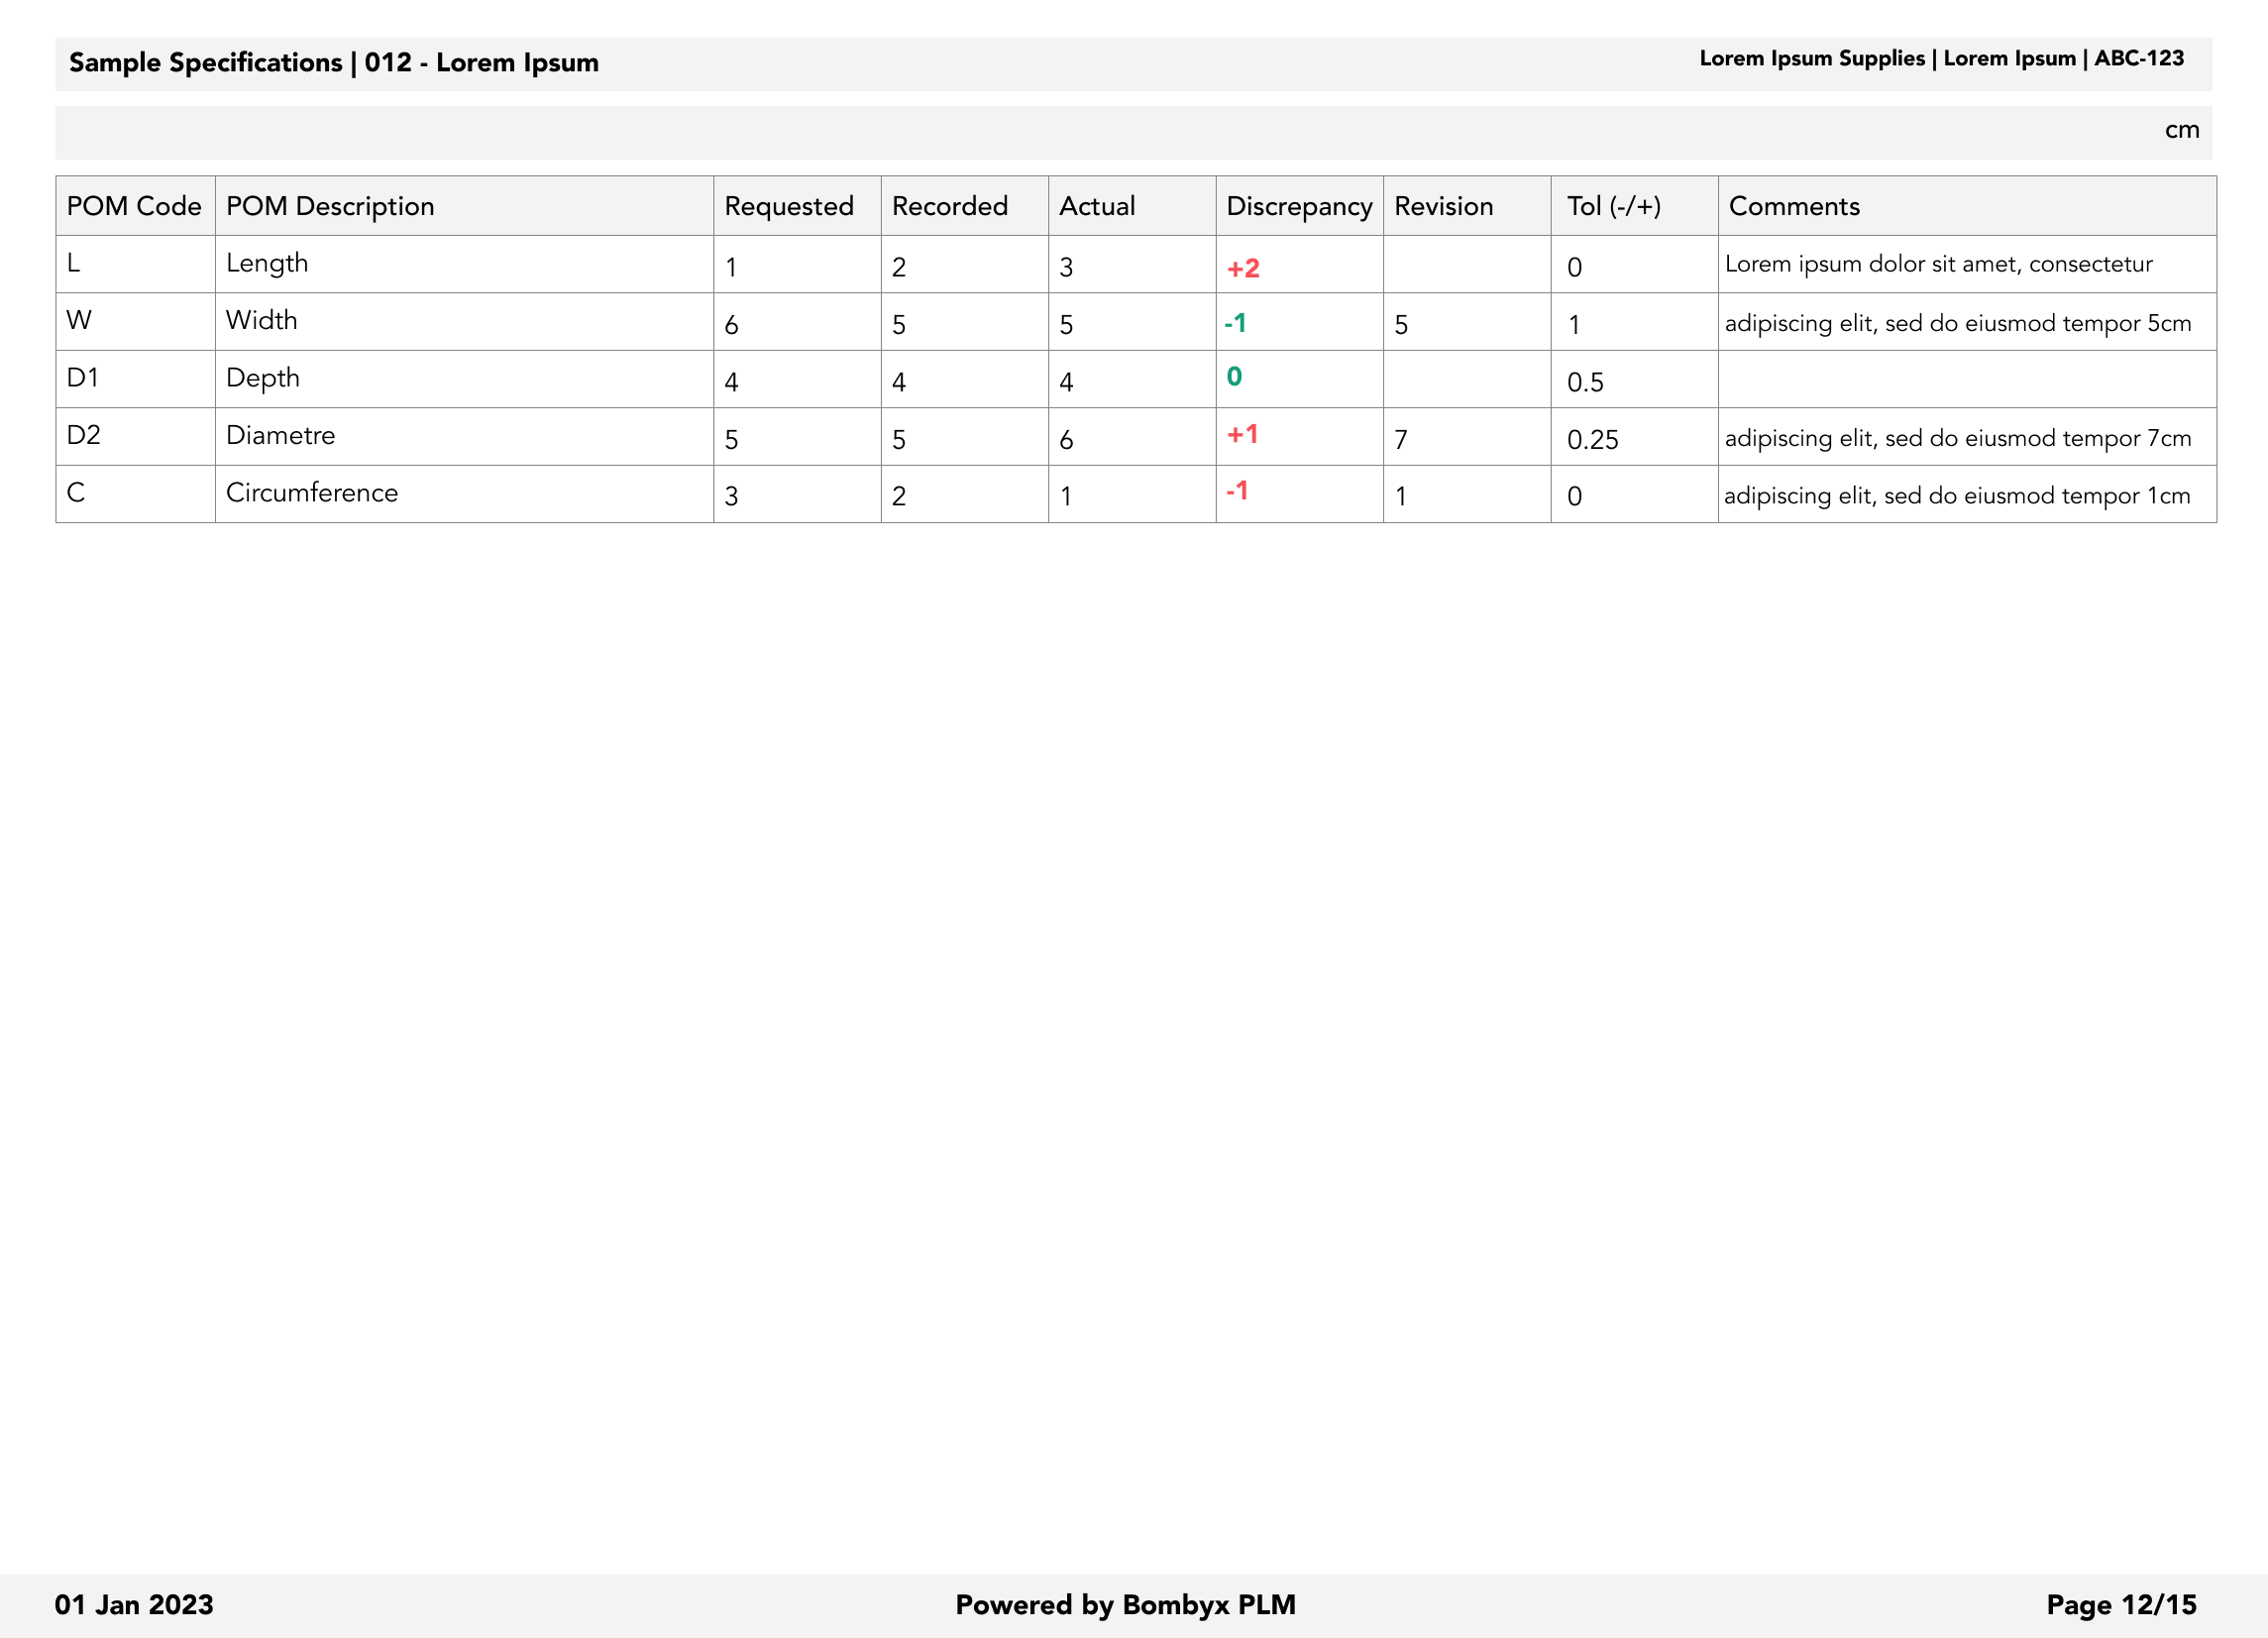Click Requested value '6' in Width row
This screenshot has width=2268, height=1638.
[x=731, y=325]
